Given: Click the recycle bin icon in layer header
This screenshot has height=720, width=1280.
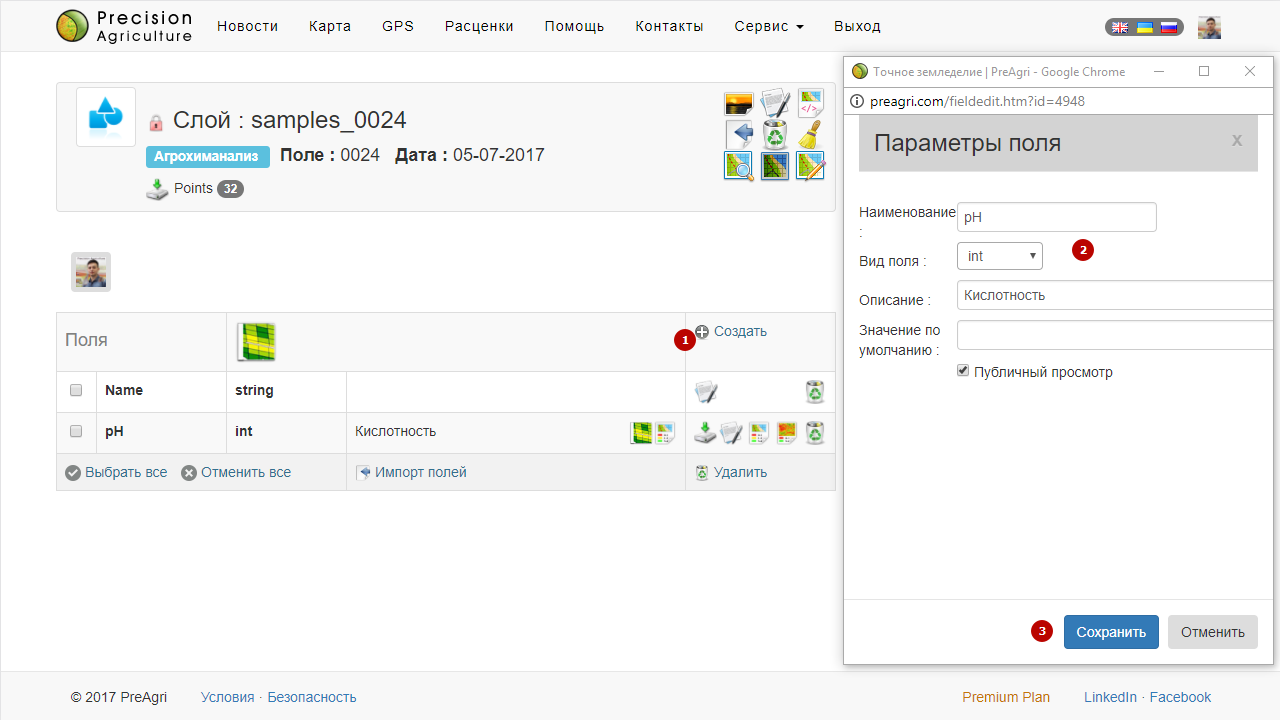Looking at the screenshot, I should pyautogui.click(x=775, y=134).
